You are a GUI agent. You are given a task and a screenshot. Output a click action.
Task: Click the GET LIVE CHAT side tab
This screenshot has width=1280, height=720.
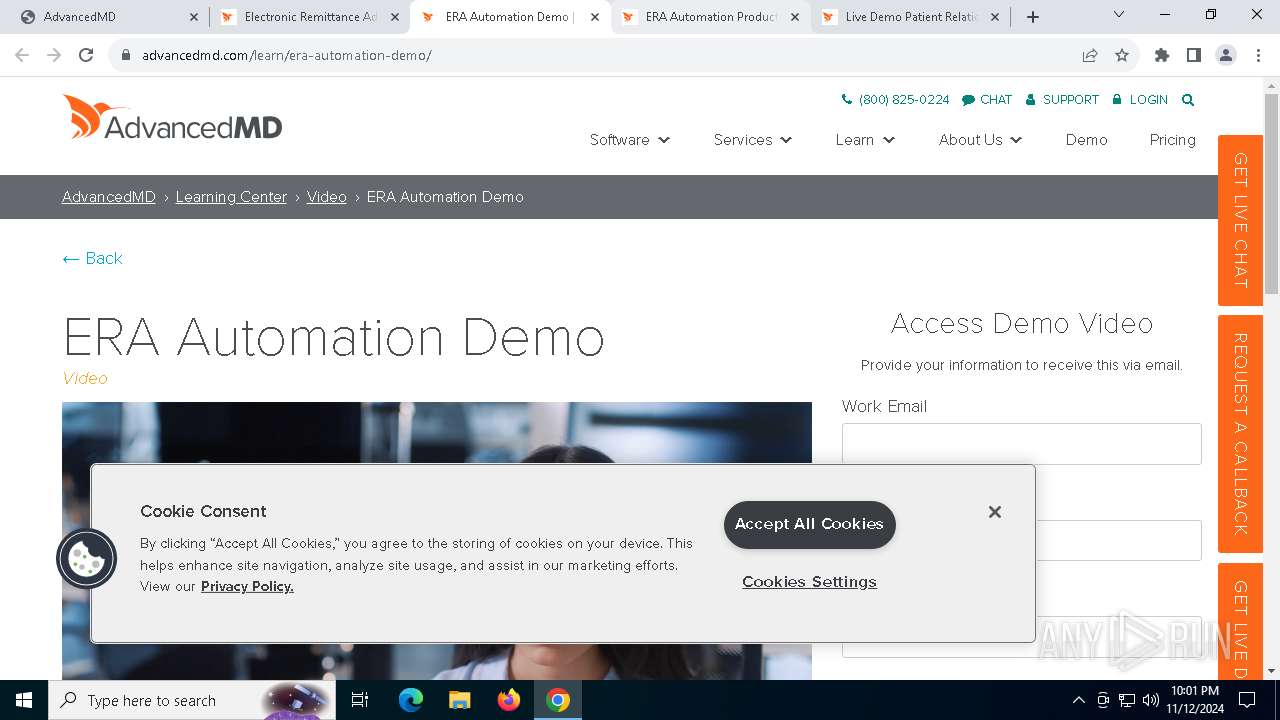(x=1240, y=220)
